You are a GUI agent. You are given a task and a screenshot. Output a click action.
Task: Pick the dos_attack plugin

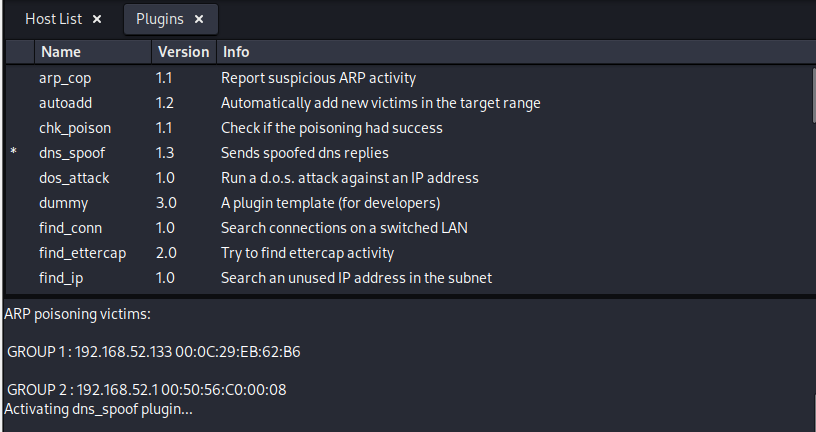tap(74, 178)
